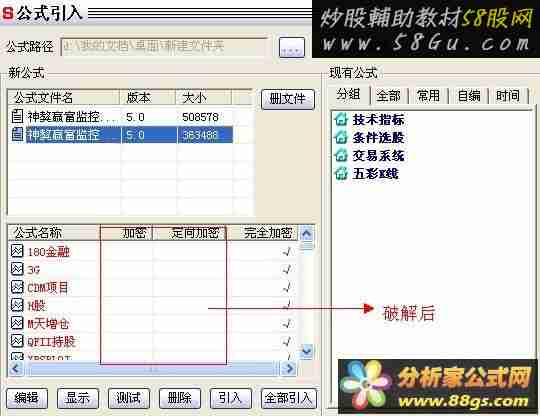Viewport: 540px width, 416px height.
Task: Click the formula list scroll-up arrow
Action: pos(306,233)
